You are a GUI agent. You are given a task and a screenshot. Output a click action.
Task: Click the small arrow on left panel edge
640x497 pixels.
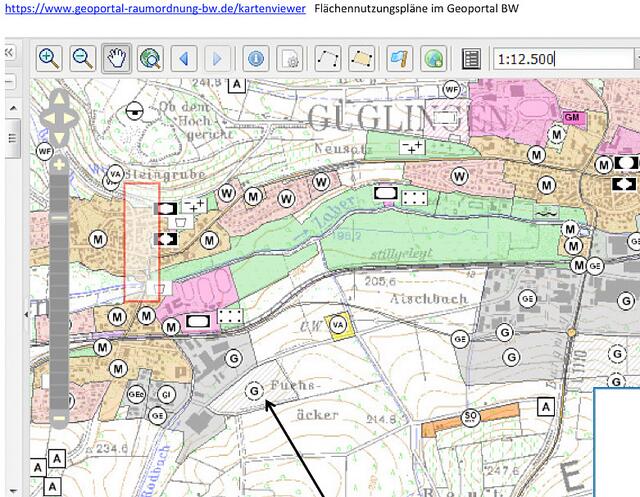(26, 314)
